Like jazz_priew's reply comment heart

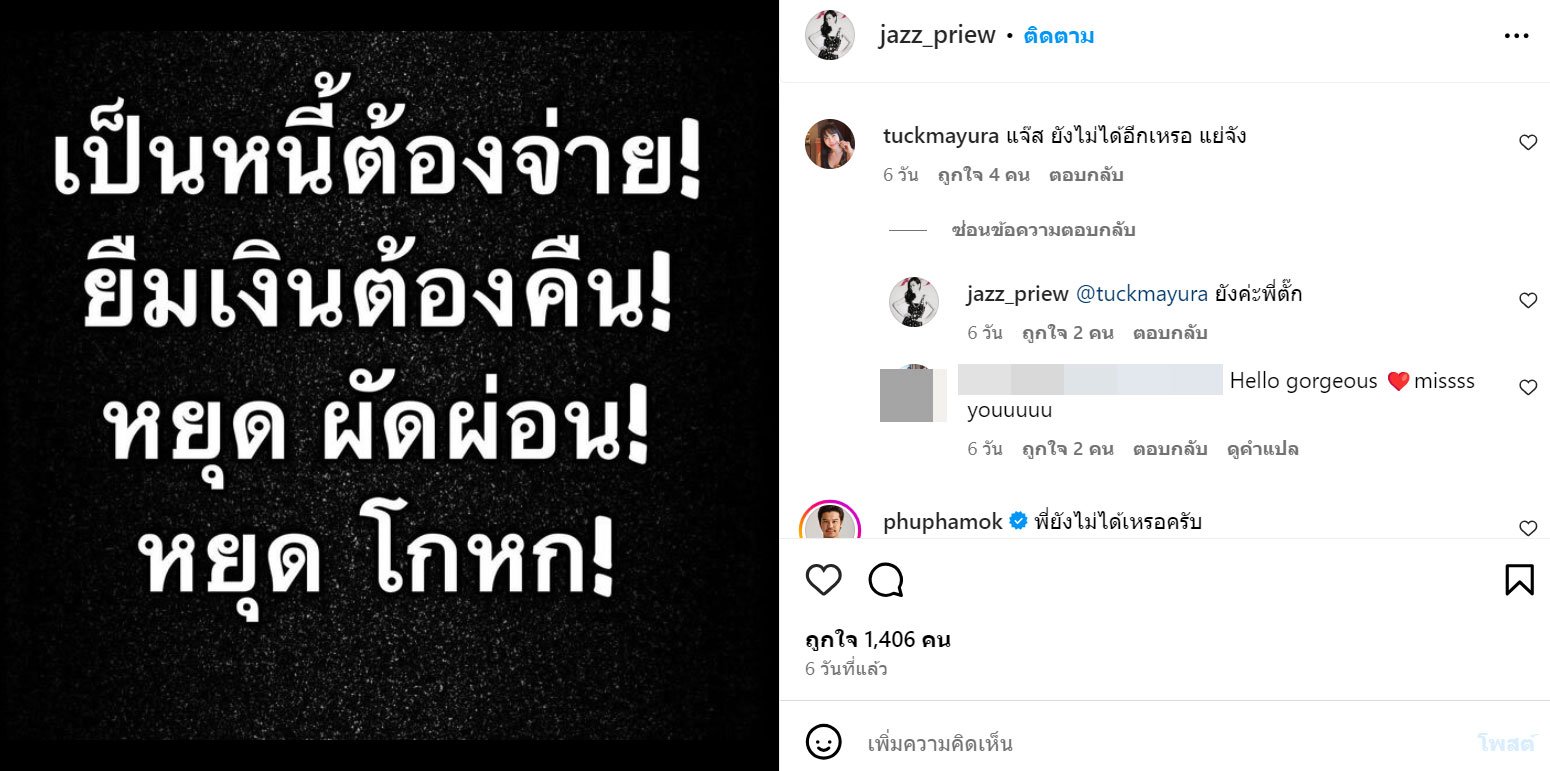(x=1528, y=301)
